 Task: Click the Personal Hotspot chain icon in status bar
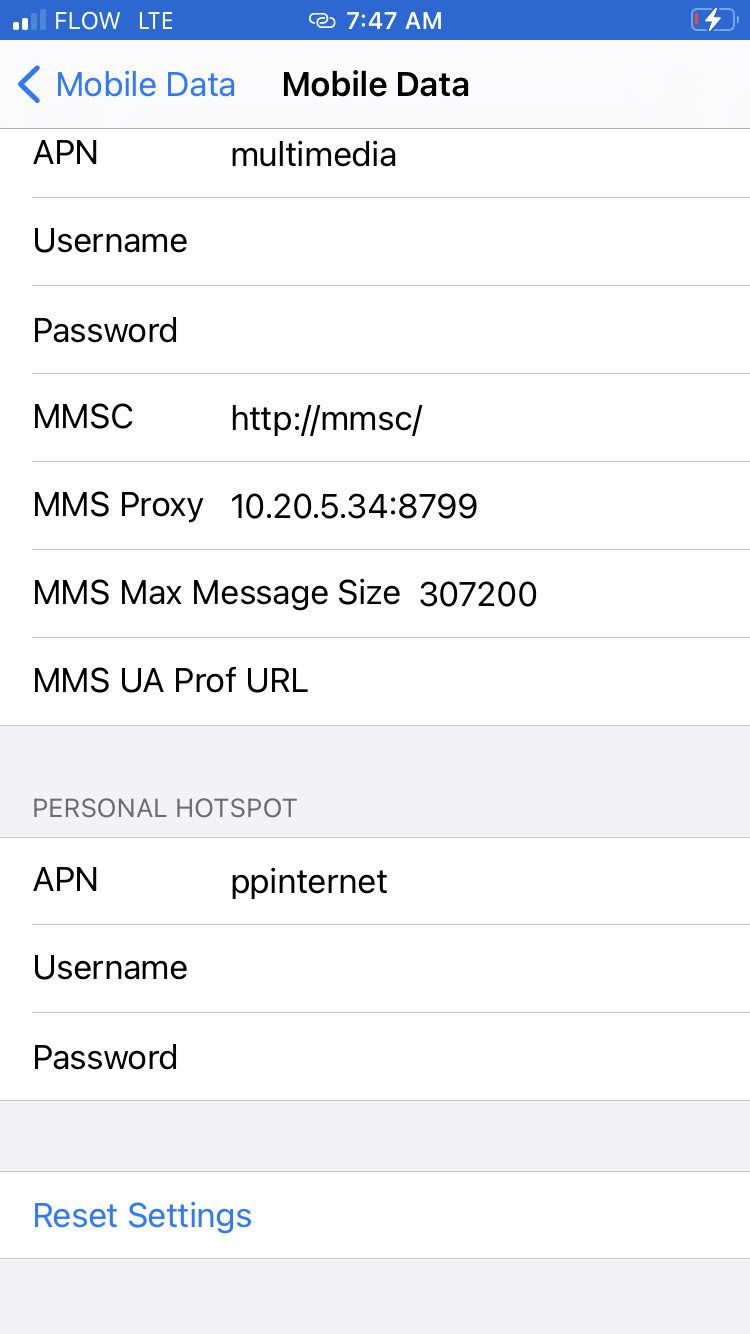coord(322,20)
